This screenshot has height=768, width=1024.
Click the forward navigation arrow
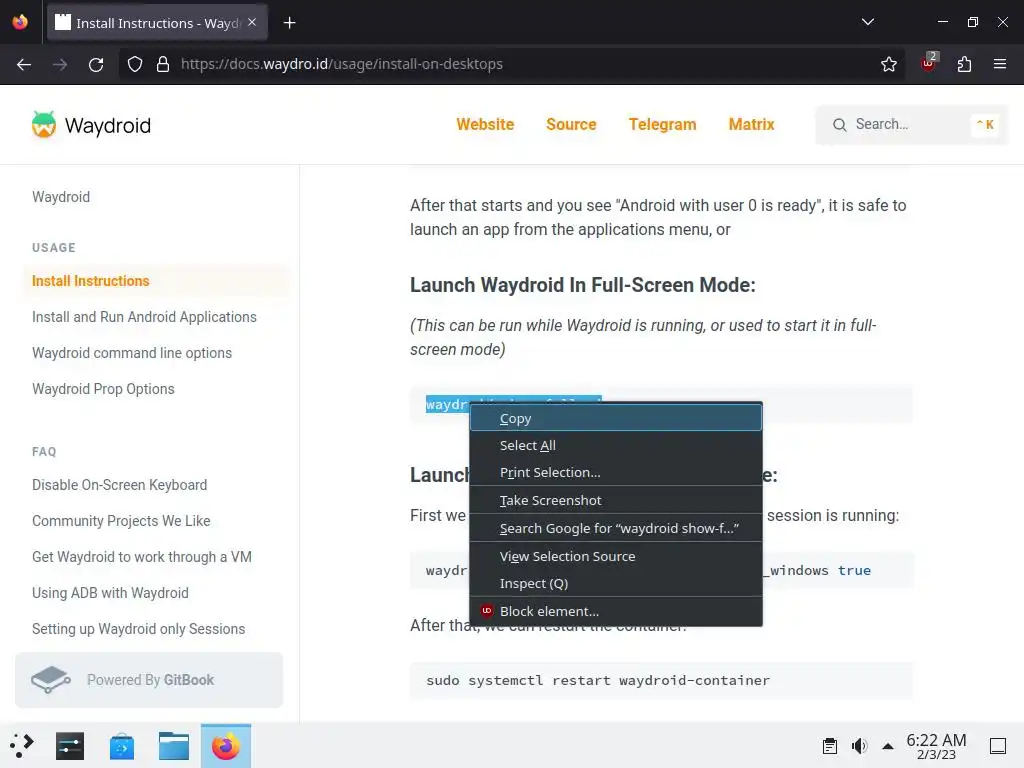(x=60, y=64)
